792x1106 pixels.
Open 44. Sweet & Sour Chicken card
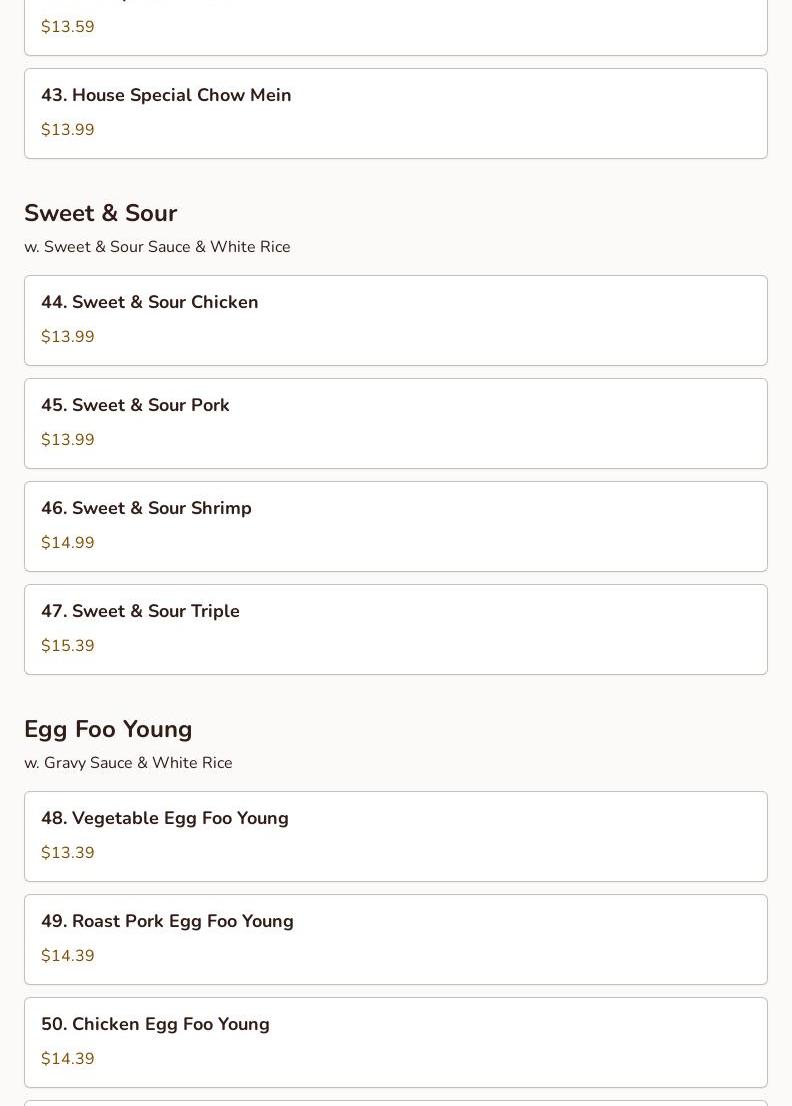[396, 320]
